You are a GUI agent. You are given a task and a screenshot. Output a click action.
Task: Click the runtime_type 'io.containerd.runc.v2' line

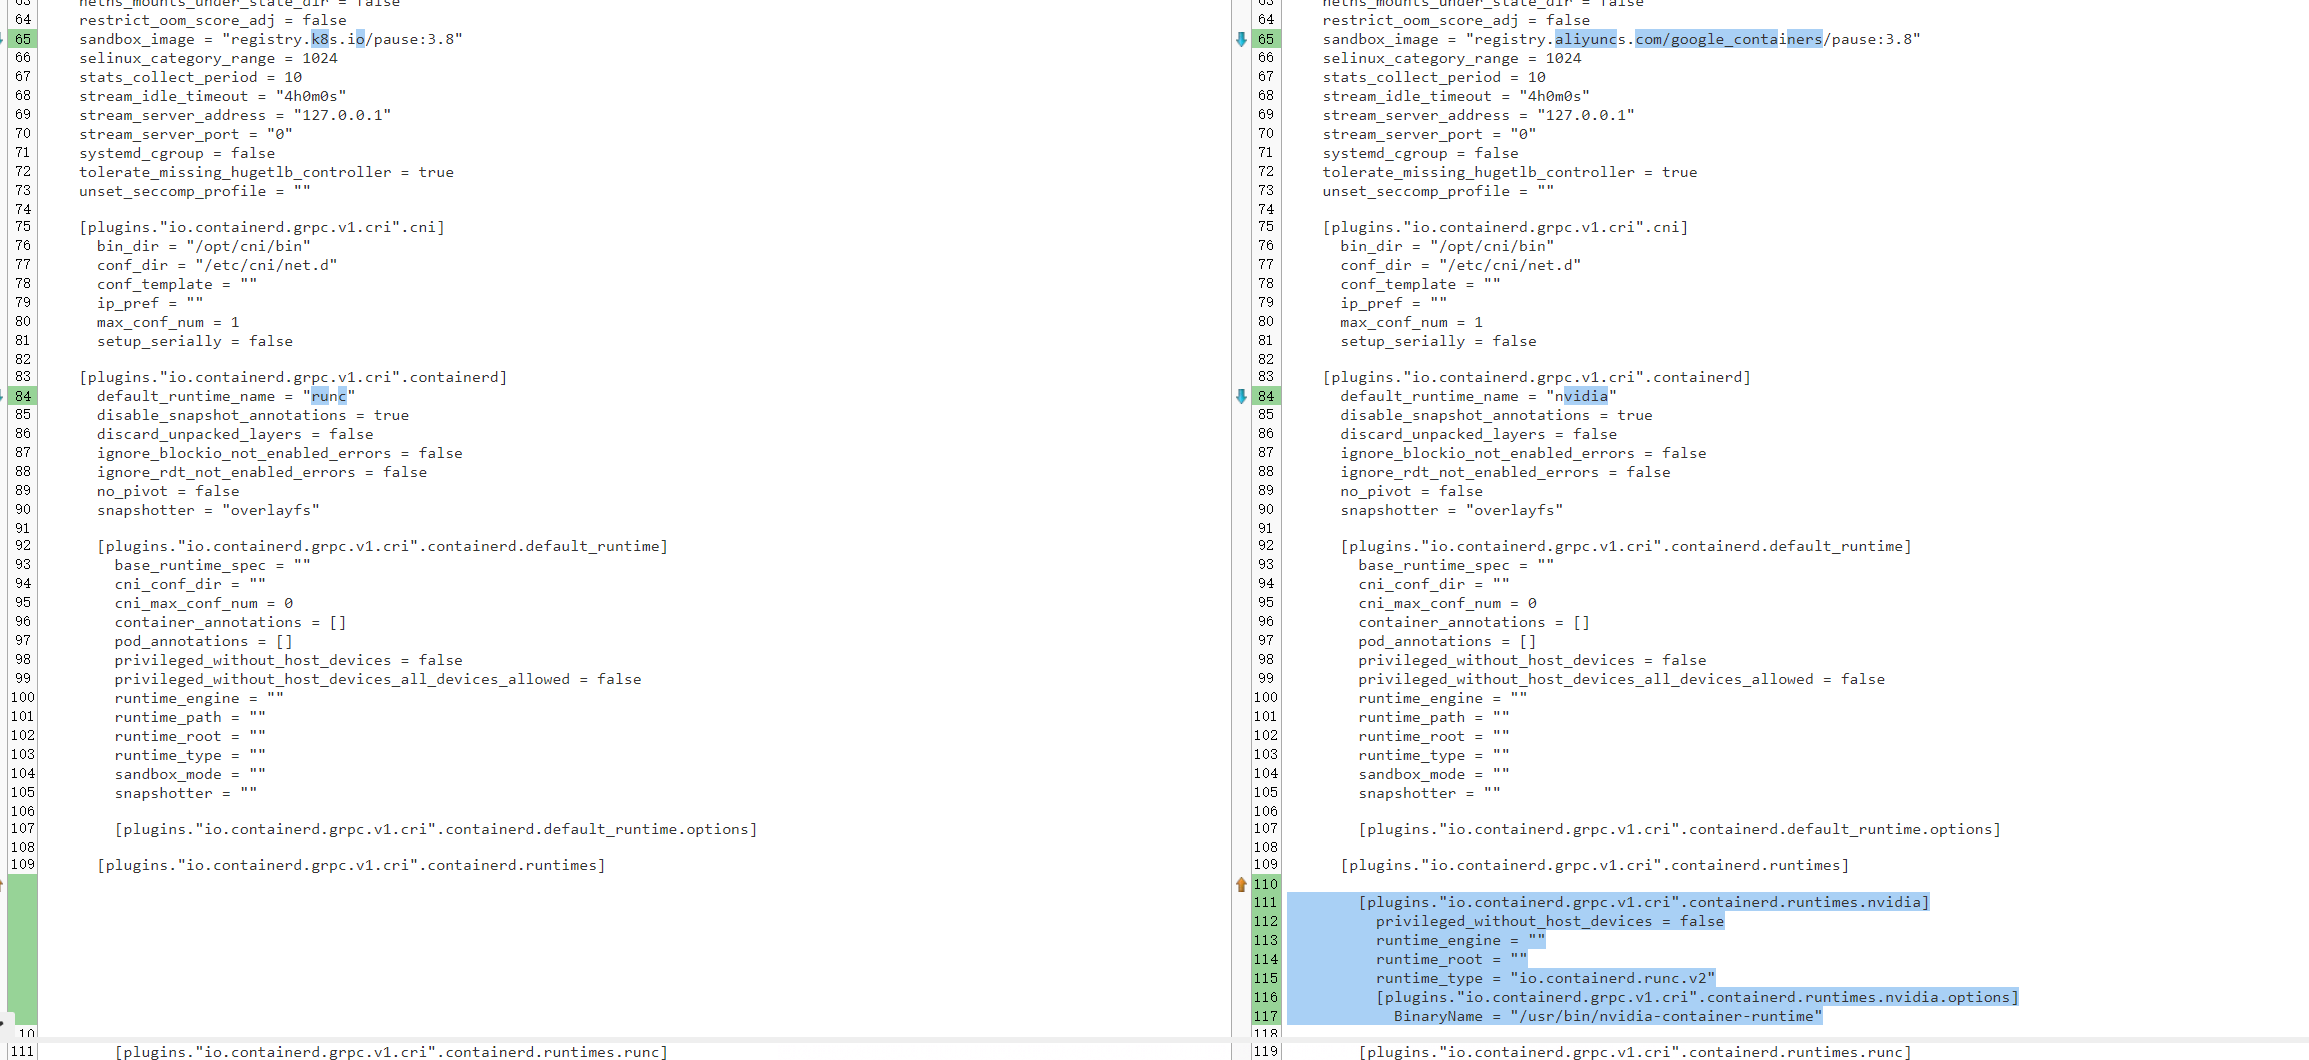pyautogui.click(x=1545, y=978)
